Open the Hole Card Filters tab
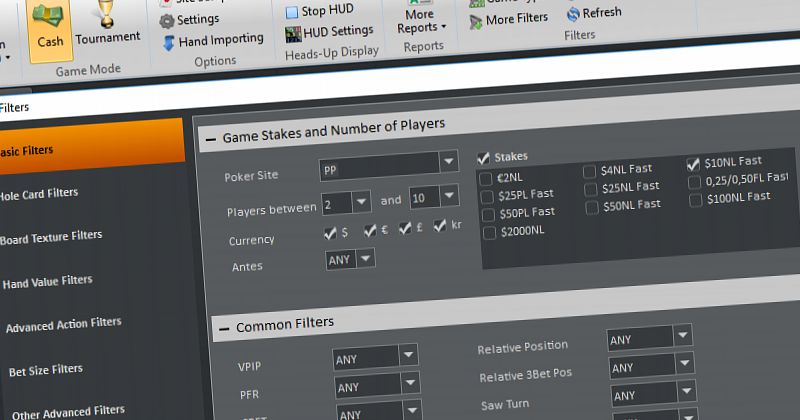 [40, 193]
